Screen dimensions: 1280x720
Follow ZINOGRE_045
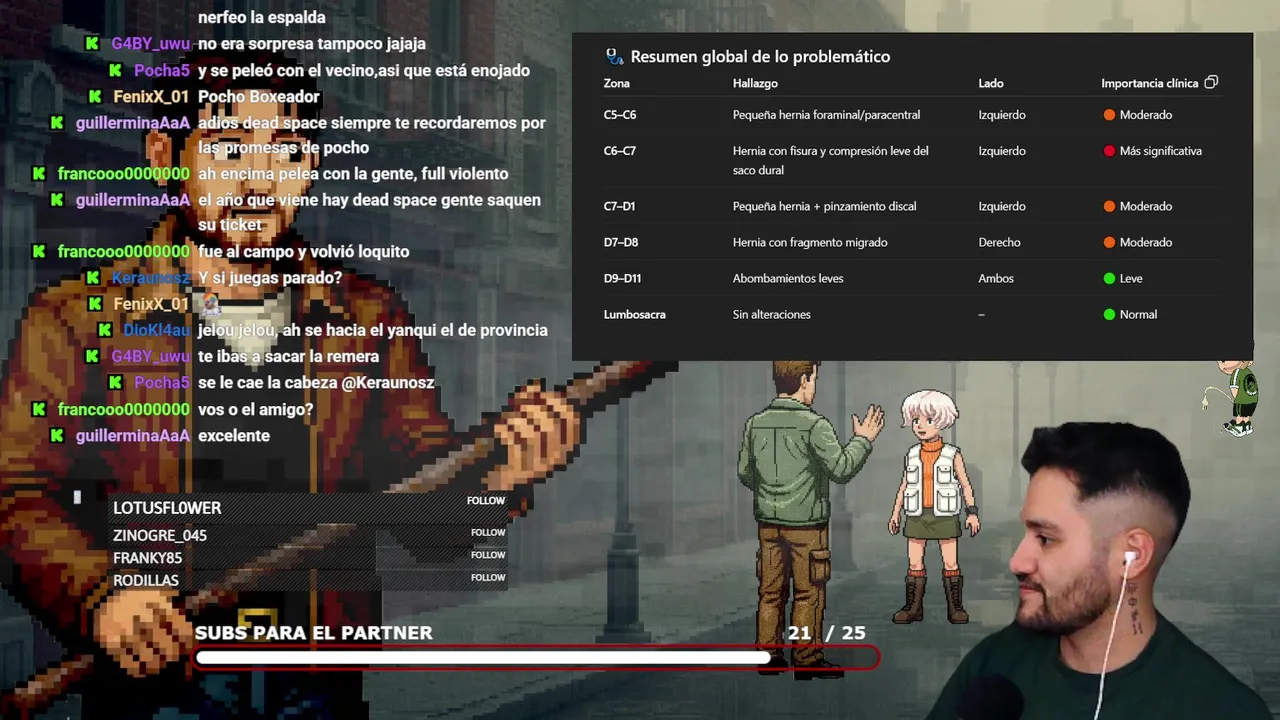click(x=488, y=533)
